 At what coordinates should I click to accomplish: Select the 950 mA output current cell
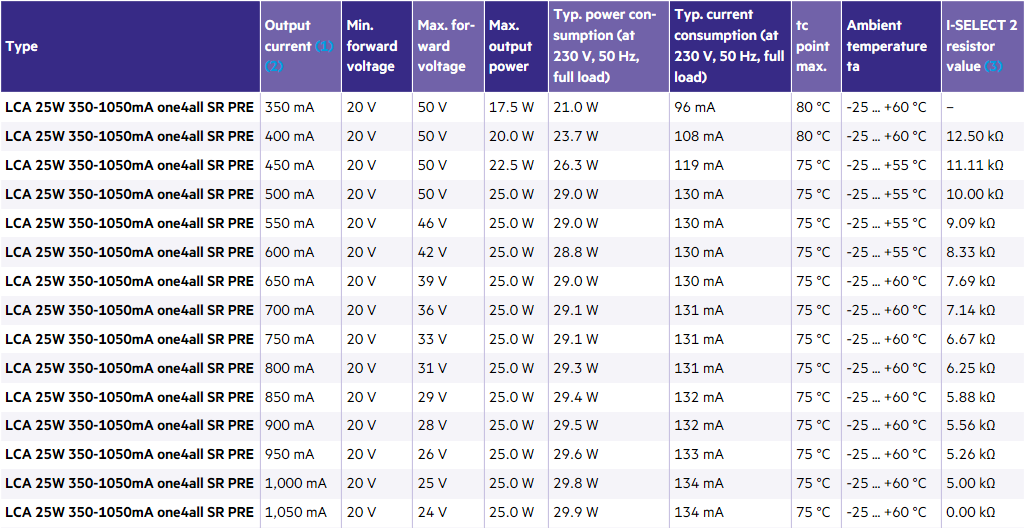[x=301, y=454]
